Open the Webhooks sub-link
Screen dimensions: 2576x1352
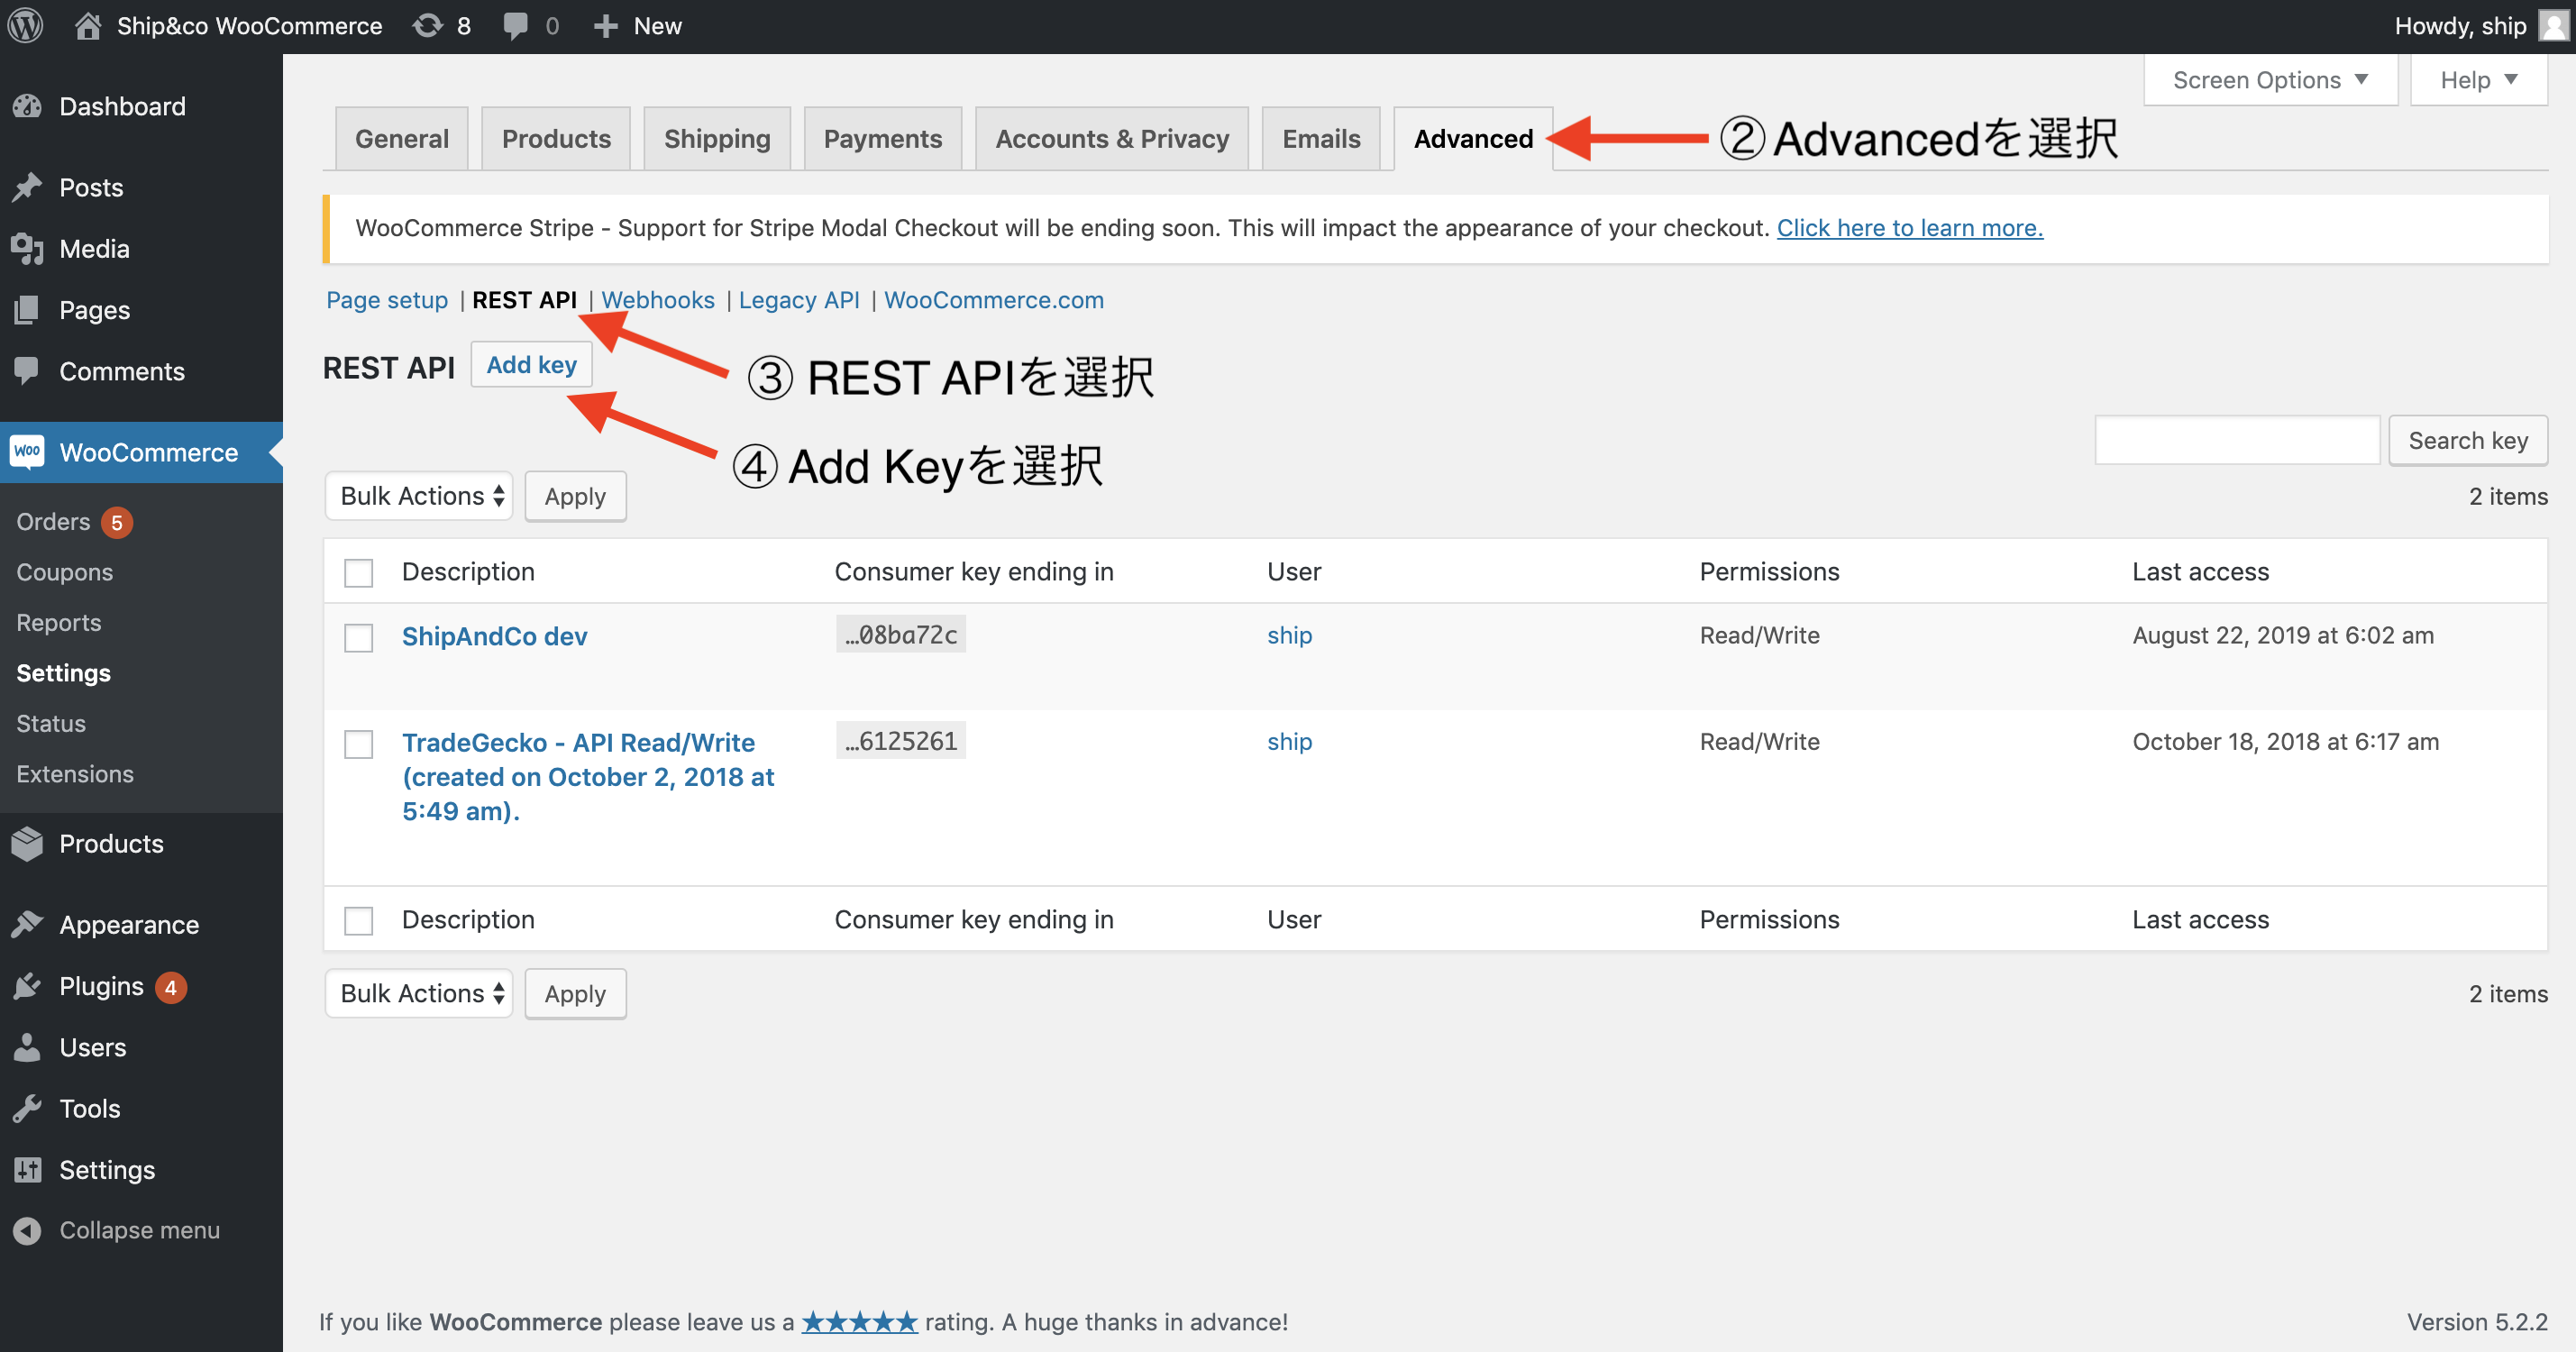[x=658, y=300]
